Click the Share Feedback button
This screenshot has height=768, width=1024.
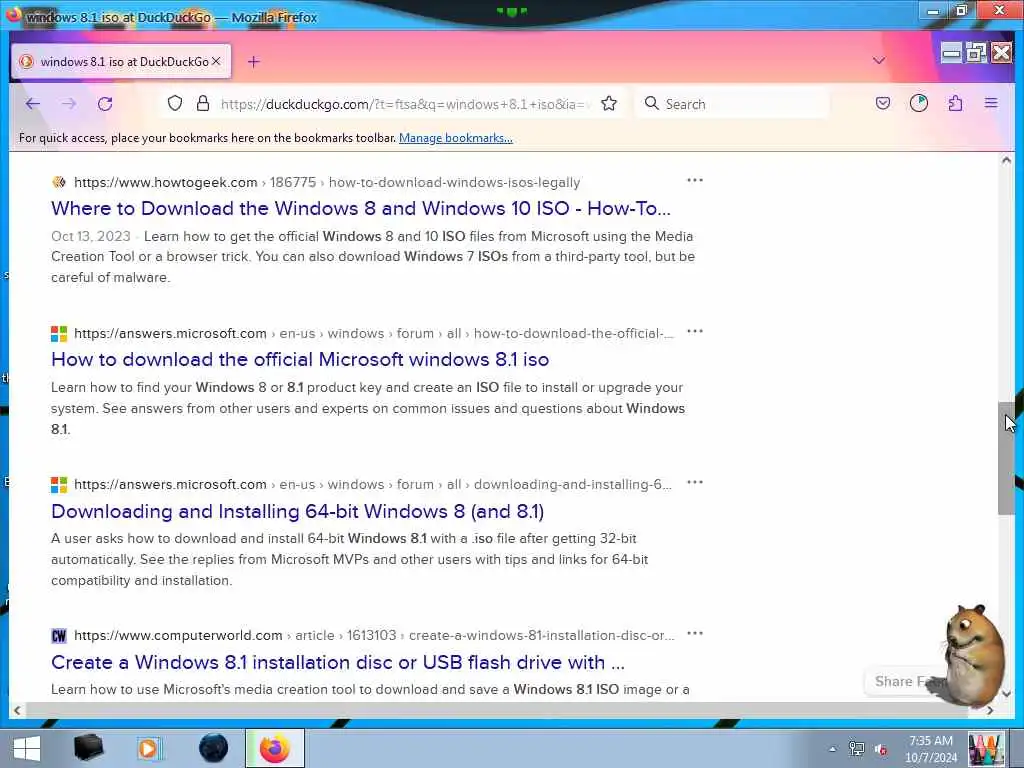pos(905,682)
